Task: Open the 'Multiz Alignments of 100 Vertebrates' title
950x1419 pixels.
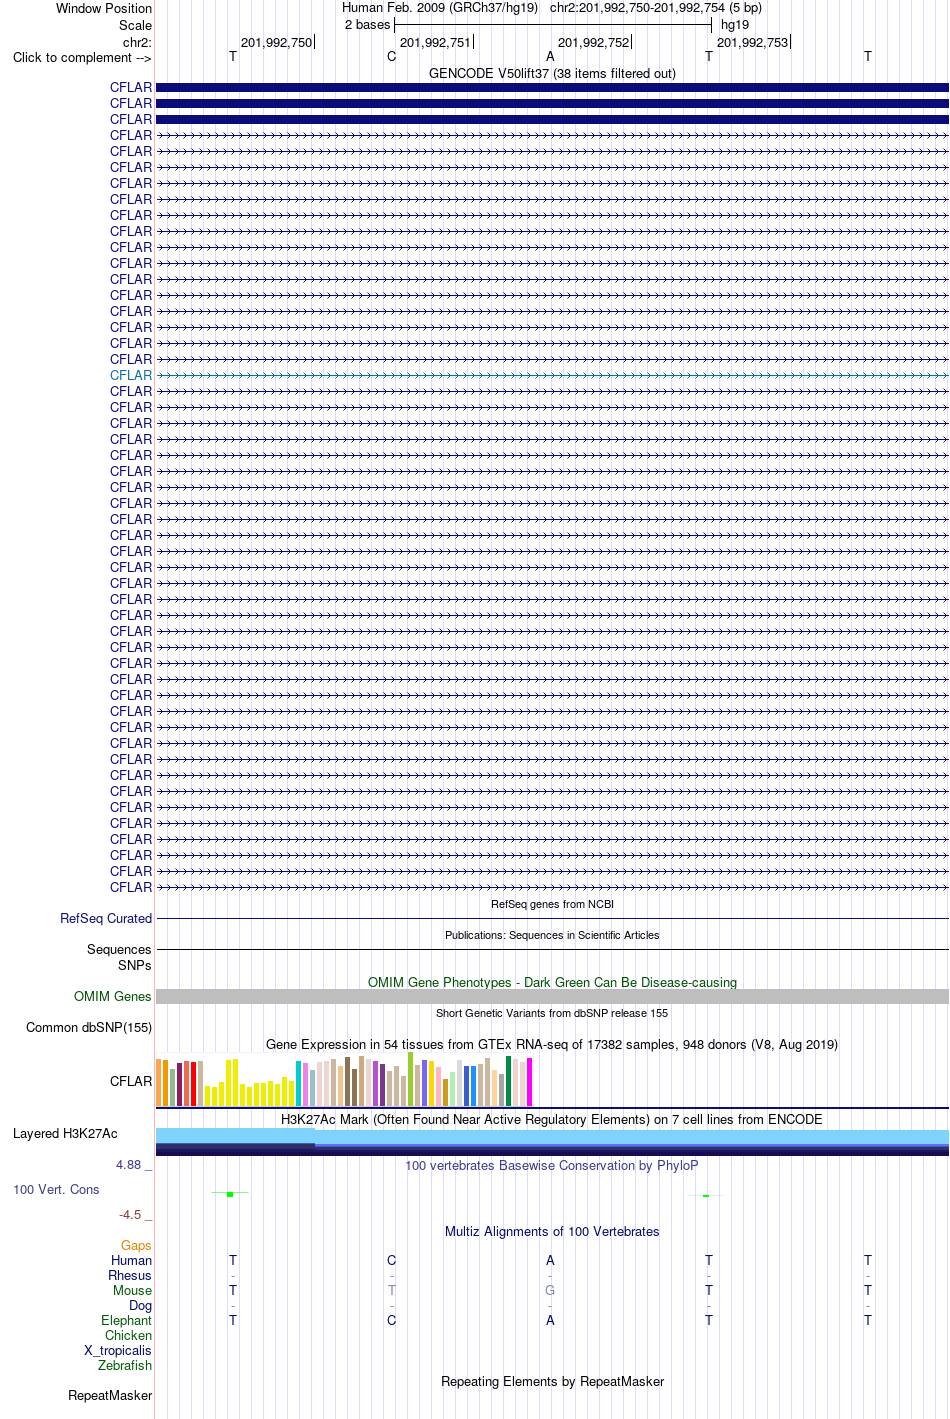Action: (552, 1231)
